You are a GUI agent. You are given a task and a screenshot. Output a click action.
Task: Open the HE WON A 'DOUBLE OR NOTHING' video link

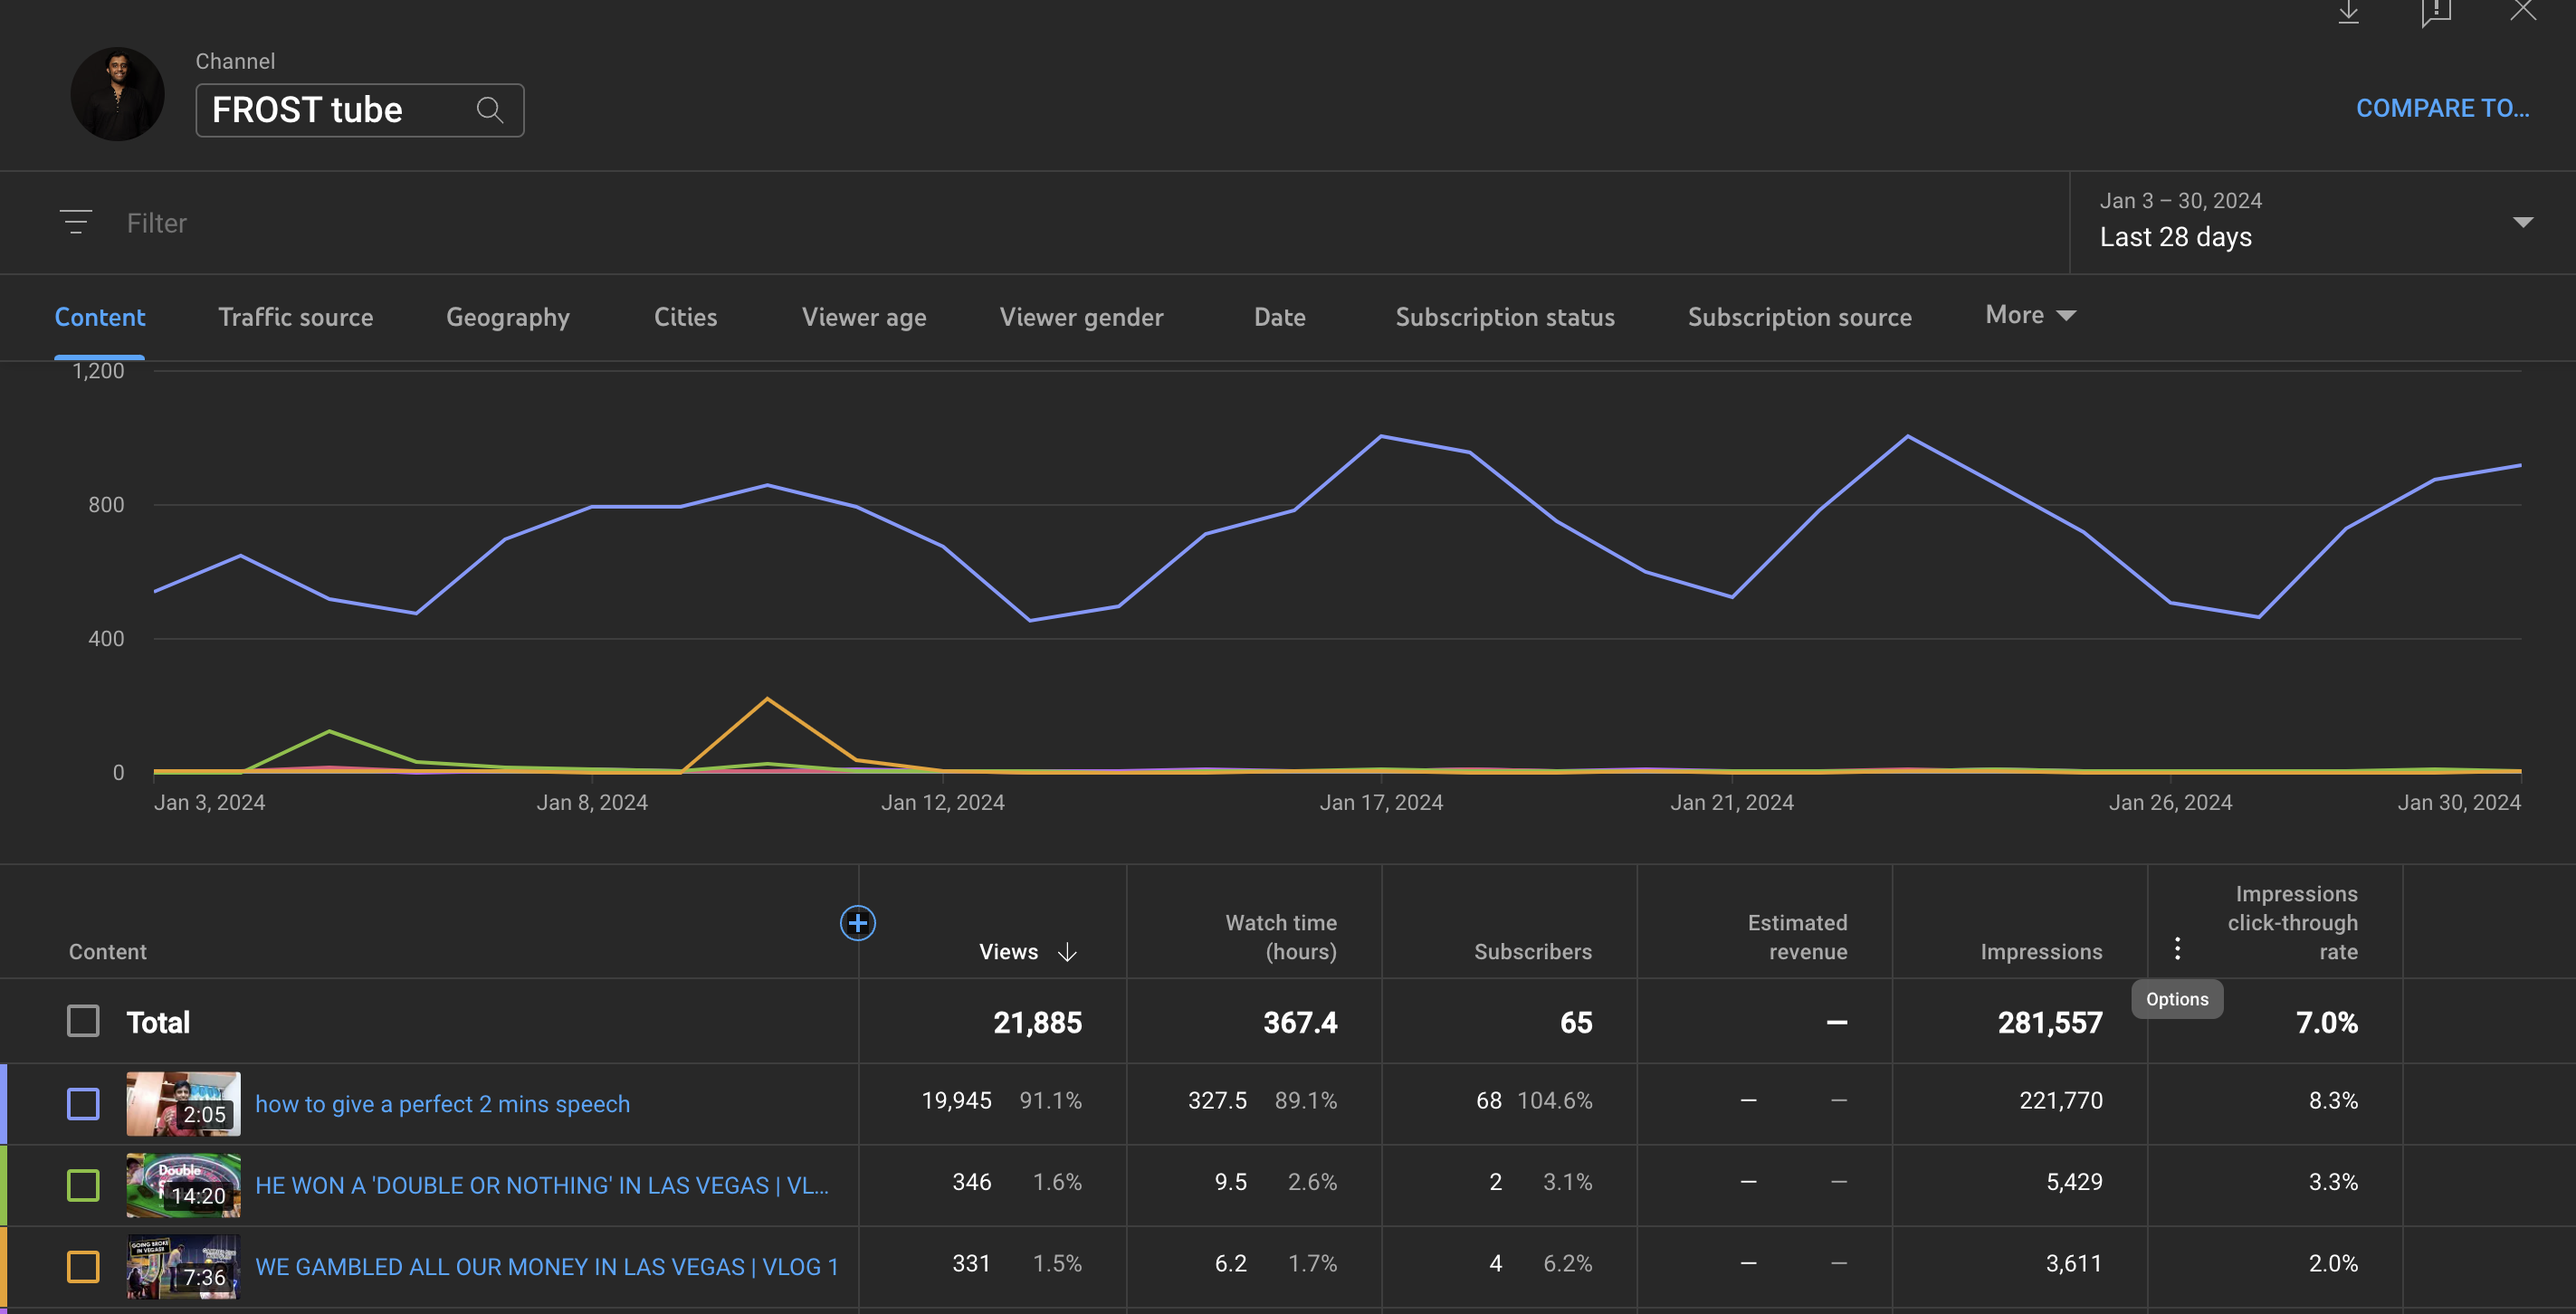542,1185
